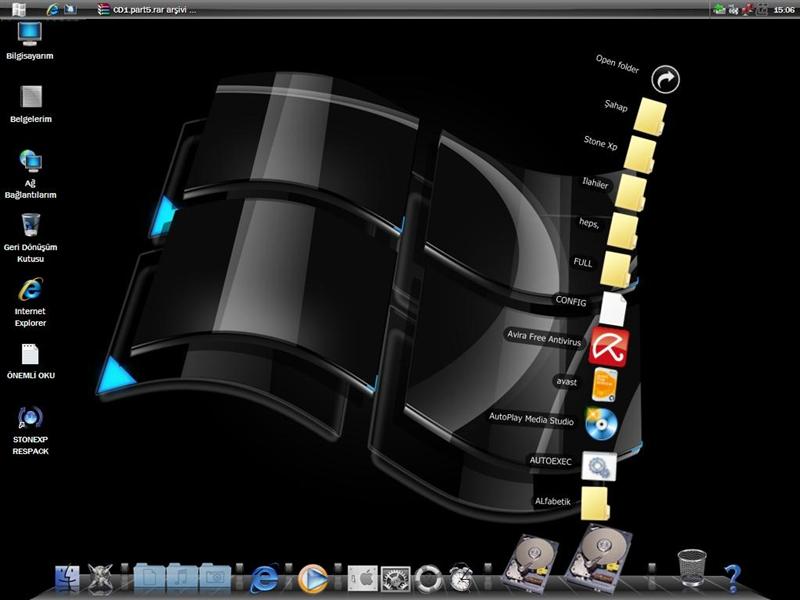This screenshot has height=600, width=800.
Task: Launch Internet Explorer from the dock
Action: coord(264,579)
